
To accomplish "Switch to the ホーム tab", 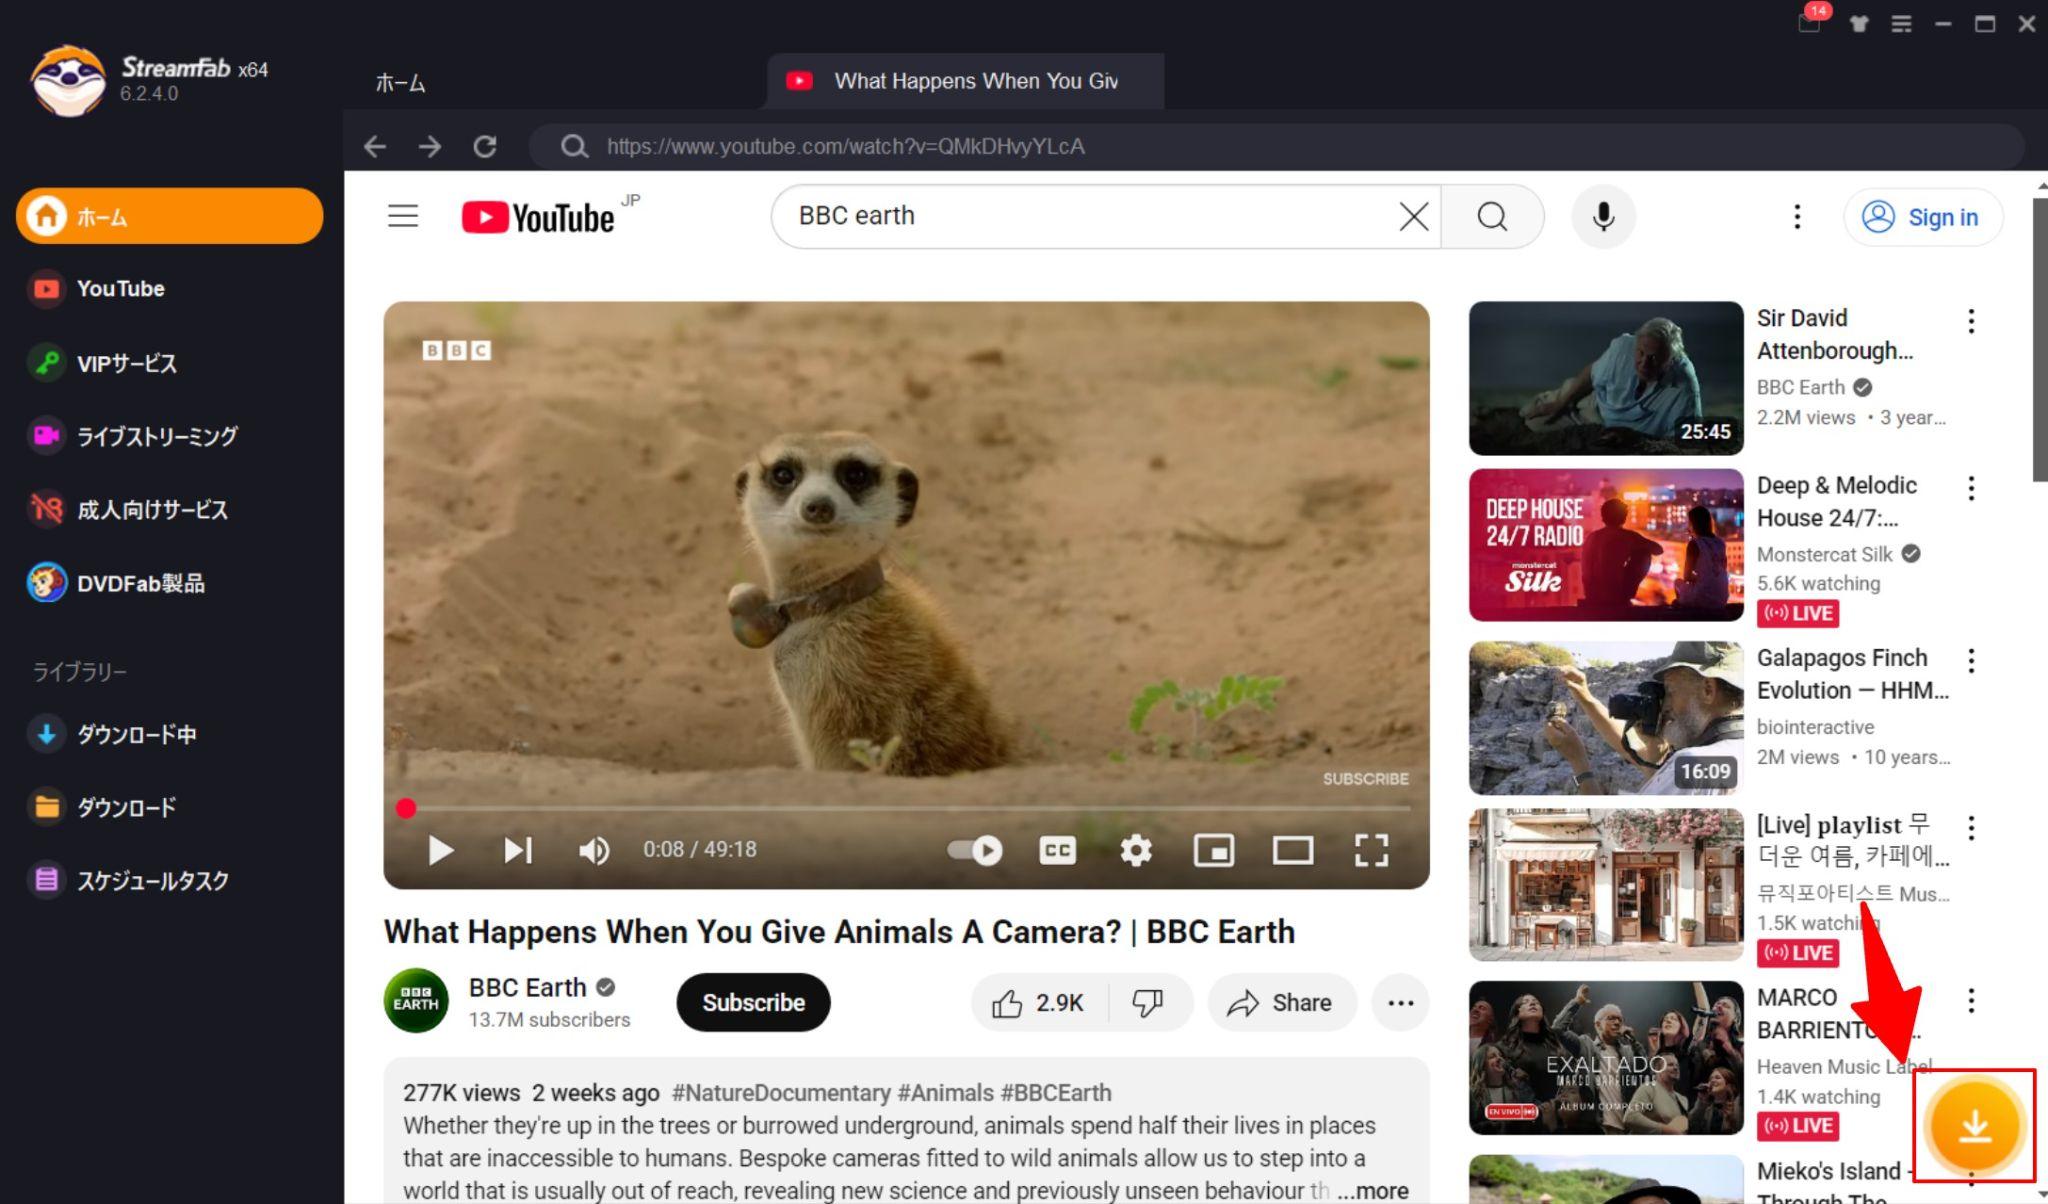I will pyautogui.click(x=400, y=83).
